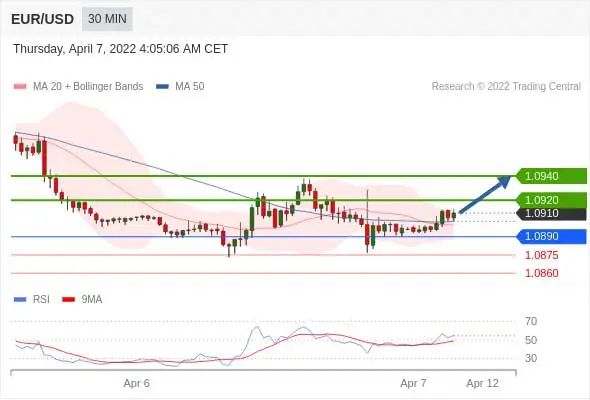Image resolution: width=590 pixels, height=400 pixels.
Task: Click the red 9MA legend swatch
Action: 68,300
